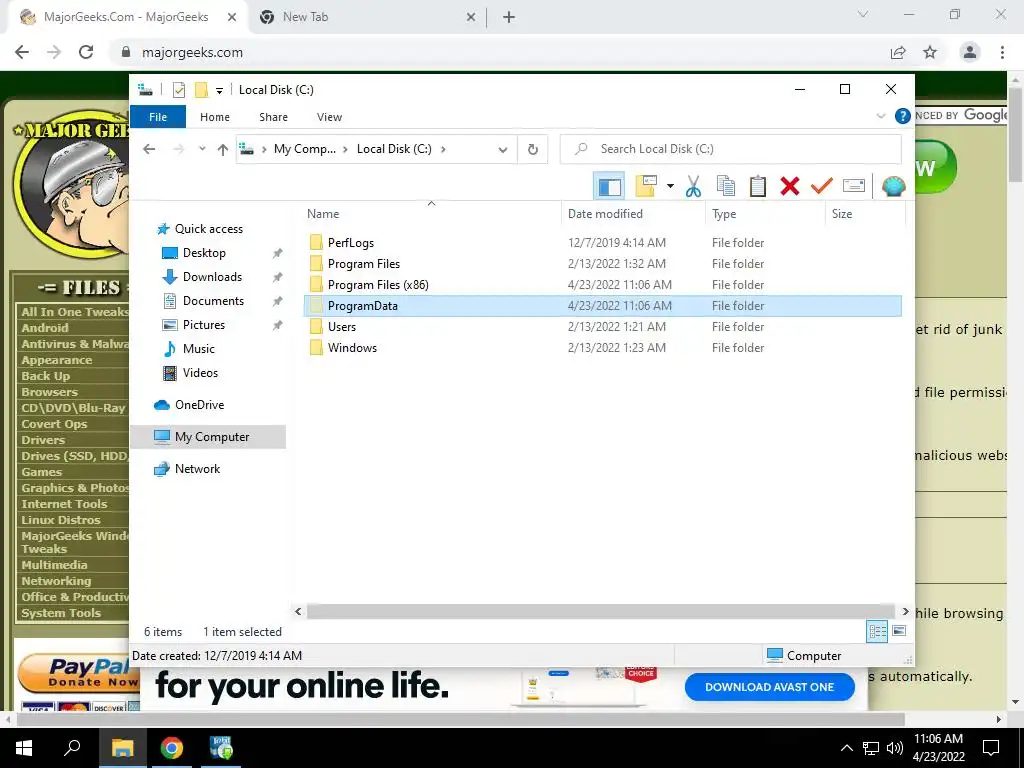Screen dimensions: 1024x768
Task: Select the Users folder
Action: click(x=342, y=327)
